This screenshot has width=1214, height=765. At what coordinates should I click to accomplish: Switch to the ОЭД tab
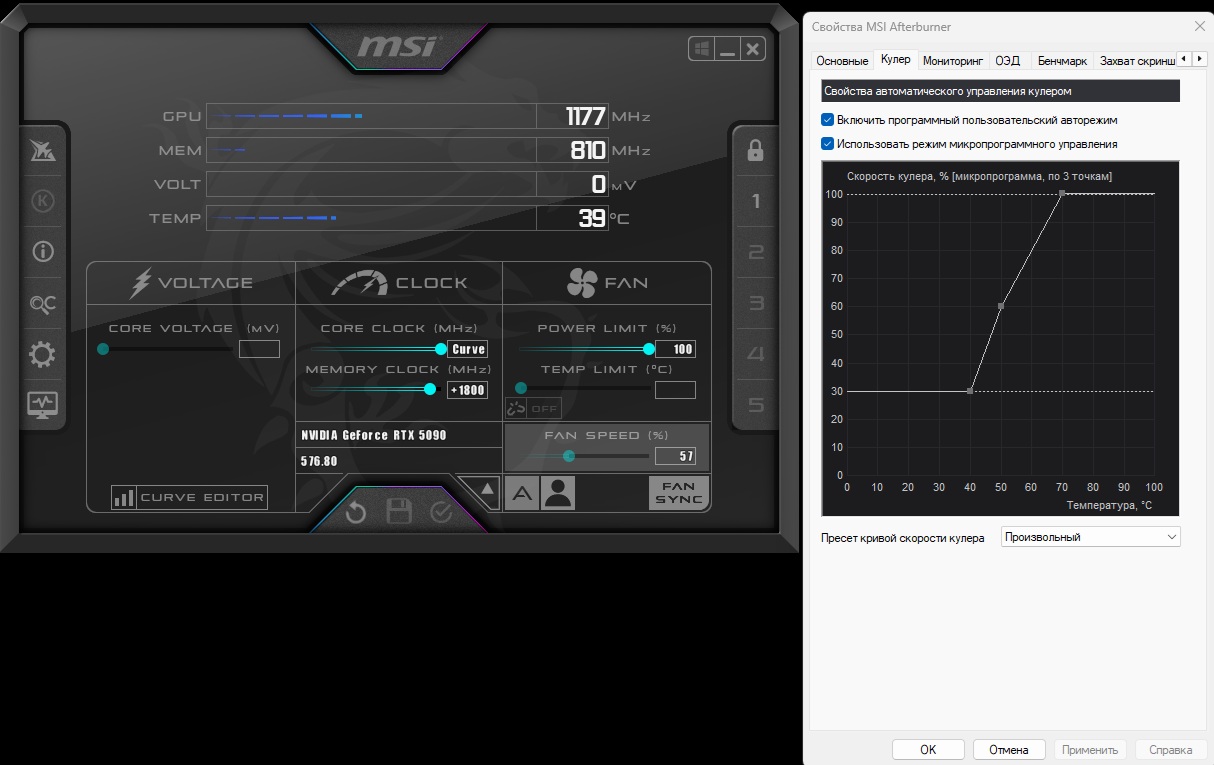[1008, 61]
